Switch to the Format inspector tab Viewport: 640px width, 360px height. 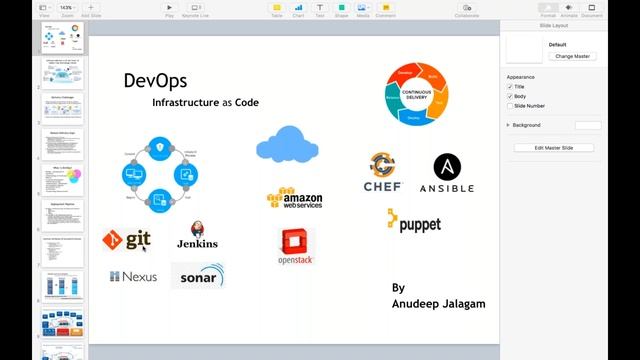(548, 8)
